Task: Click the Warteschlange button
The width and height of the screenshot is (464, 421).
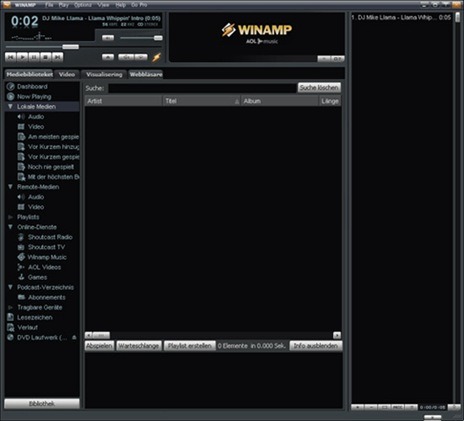Action: pos(139,346)
